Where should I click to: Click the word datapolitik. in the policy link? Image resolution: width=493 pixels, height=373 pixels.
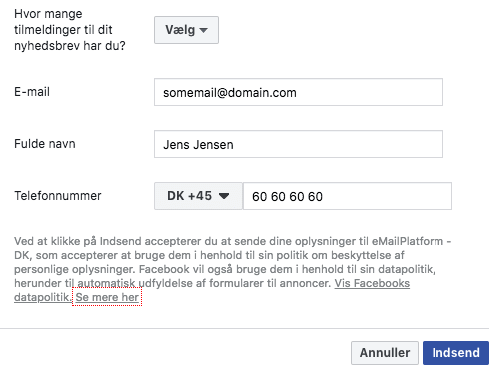pos(43,297)
